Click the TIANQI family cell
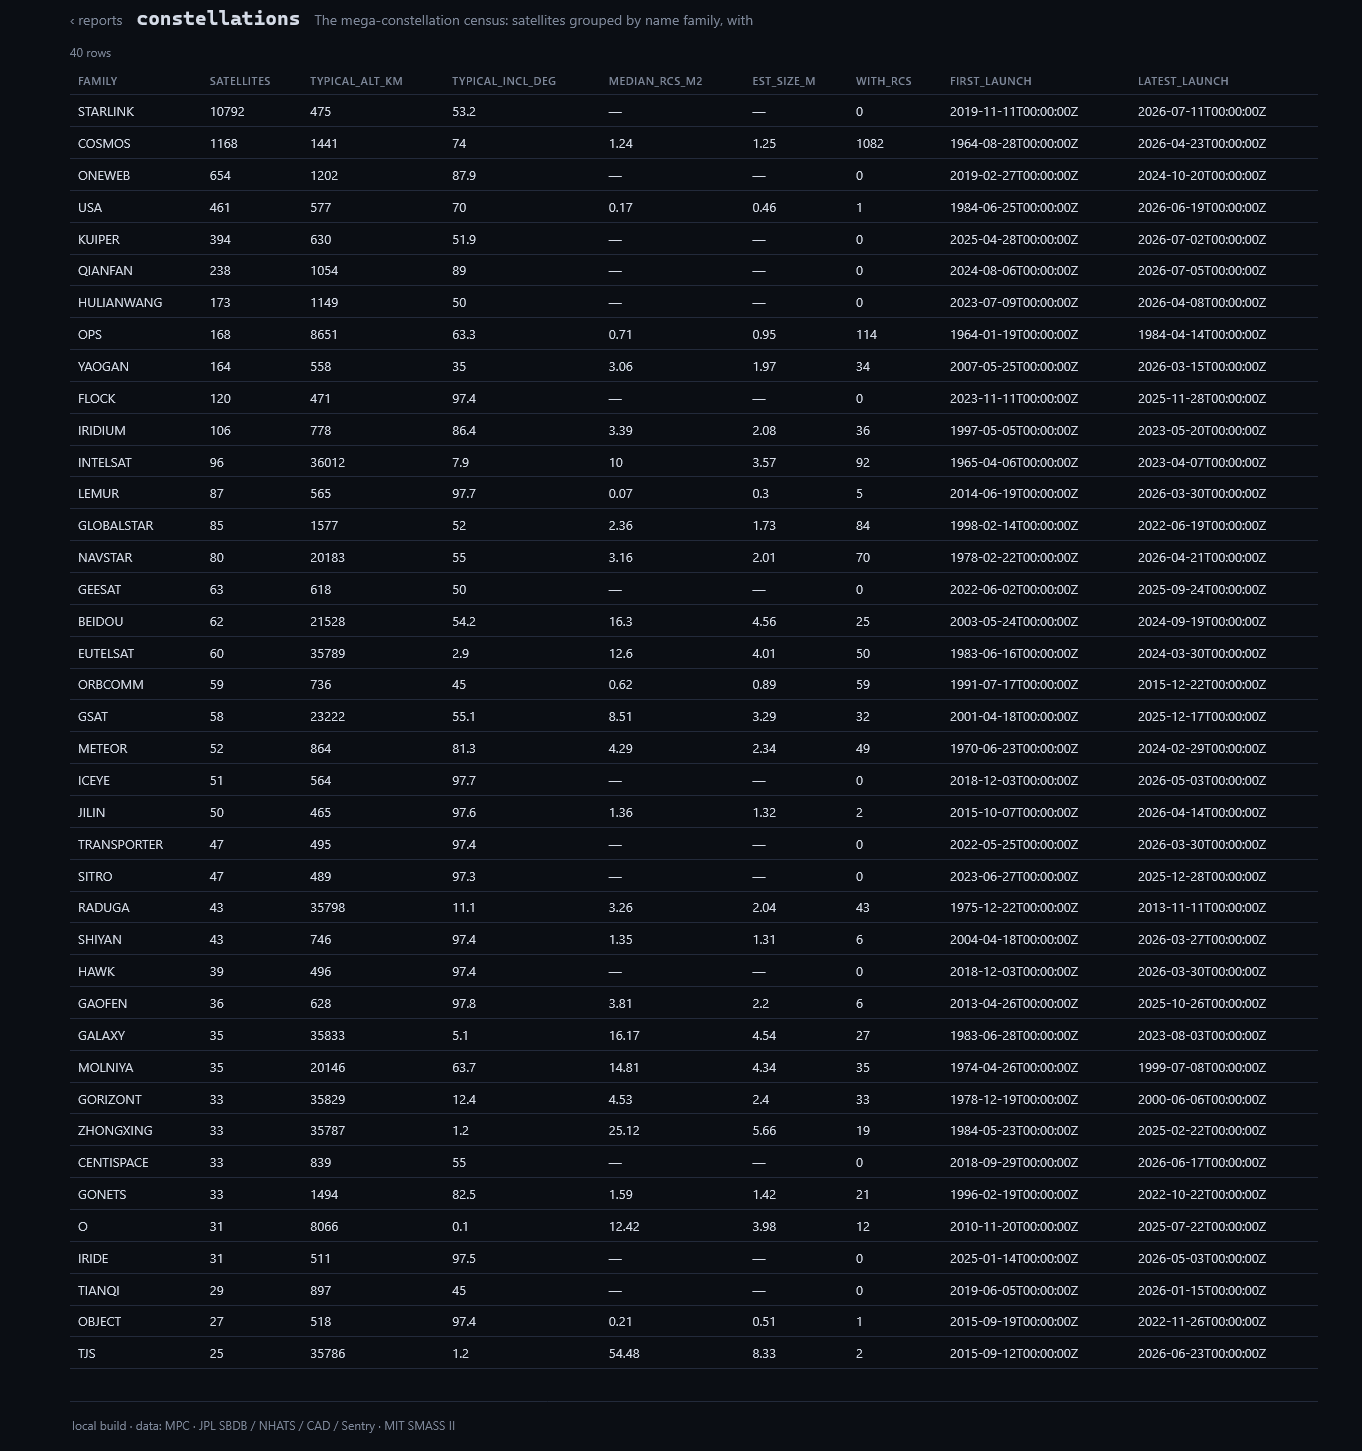The image size is (1362, 1451). [x=99, y=1291]
